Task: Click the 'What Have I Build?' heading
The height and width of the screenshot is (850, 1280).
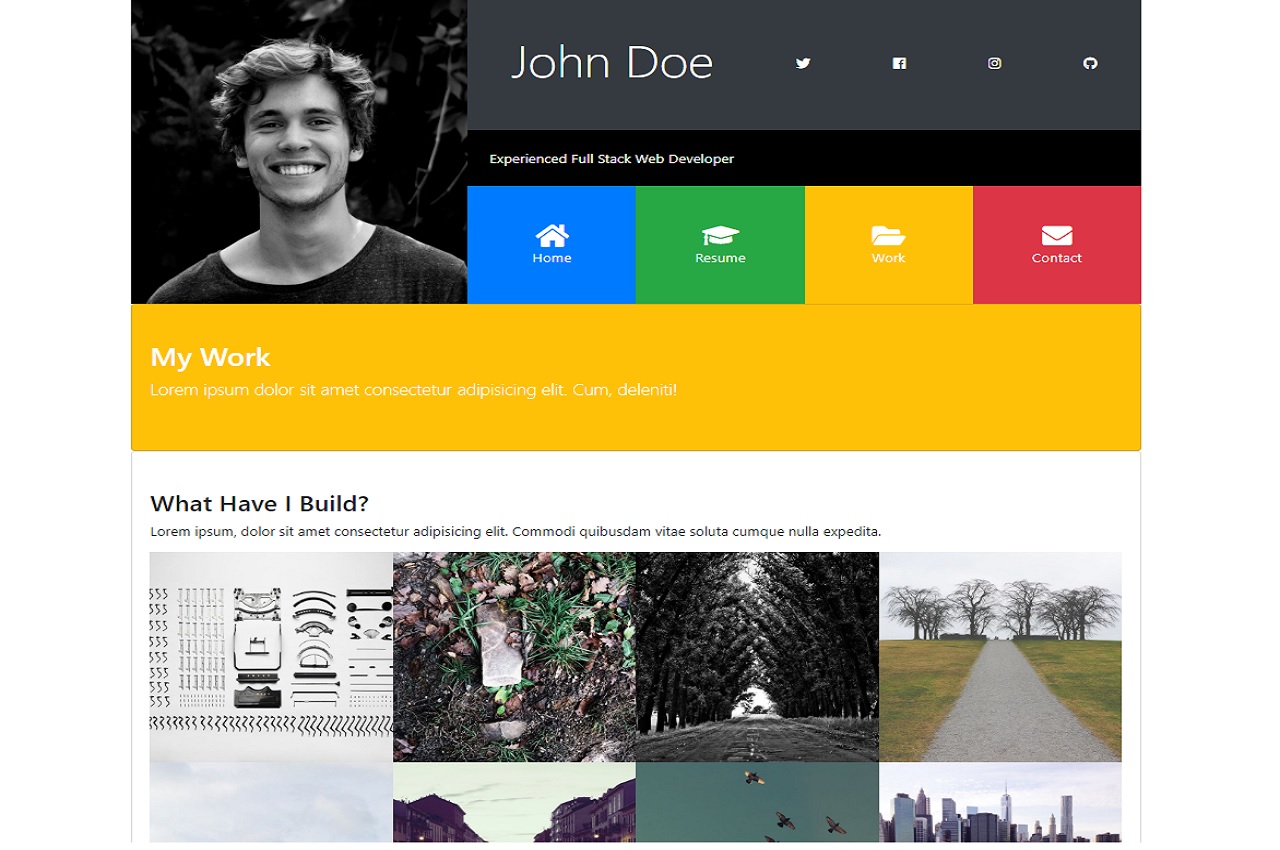Action: 260,503
